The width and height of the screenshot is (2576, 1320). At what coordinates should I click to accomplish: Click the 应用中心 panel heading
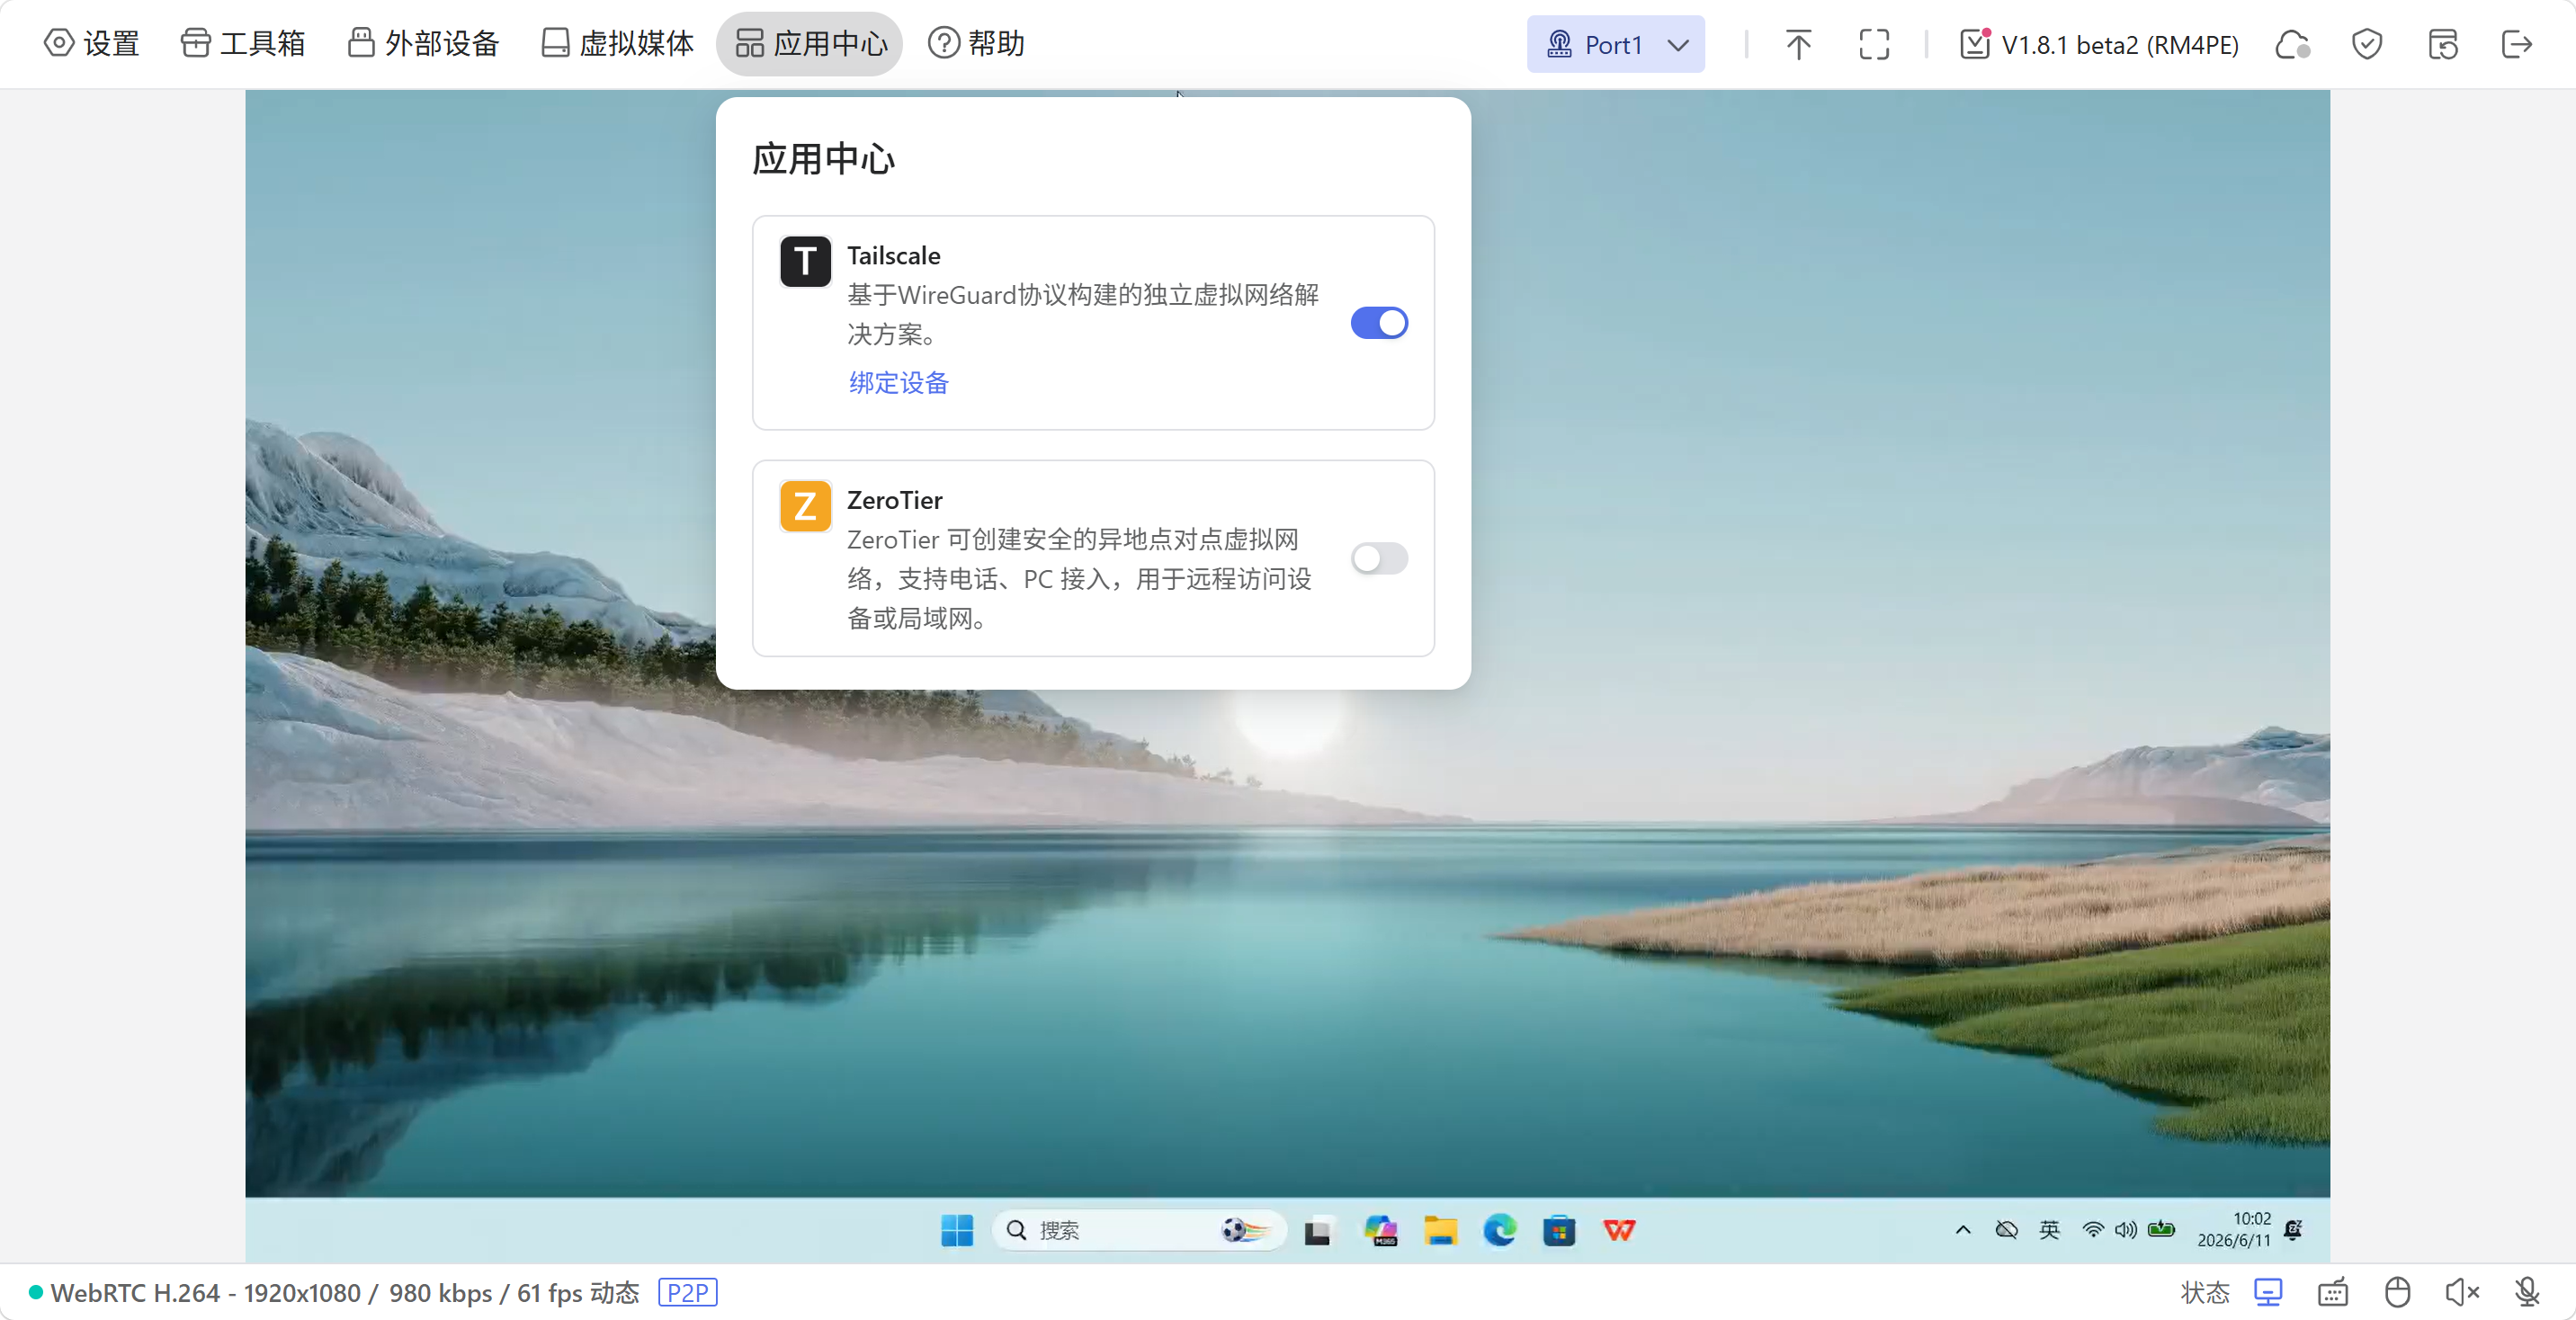823,159
